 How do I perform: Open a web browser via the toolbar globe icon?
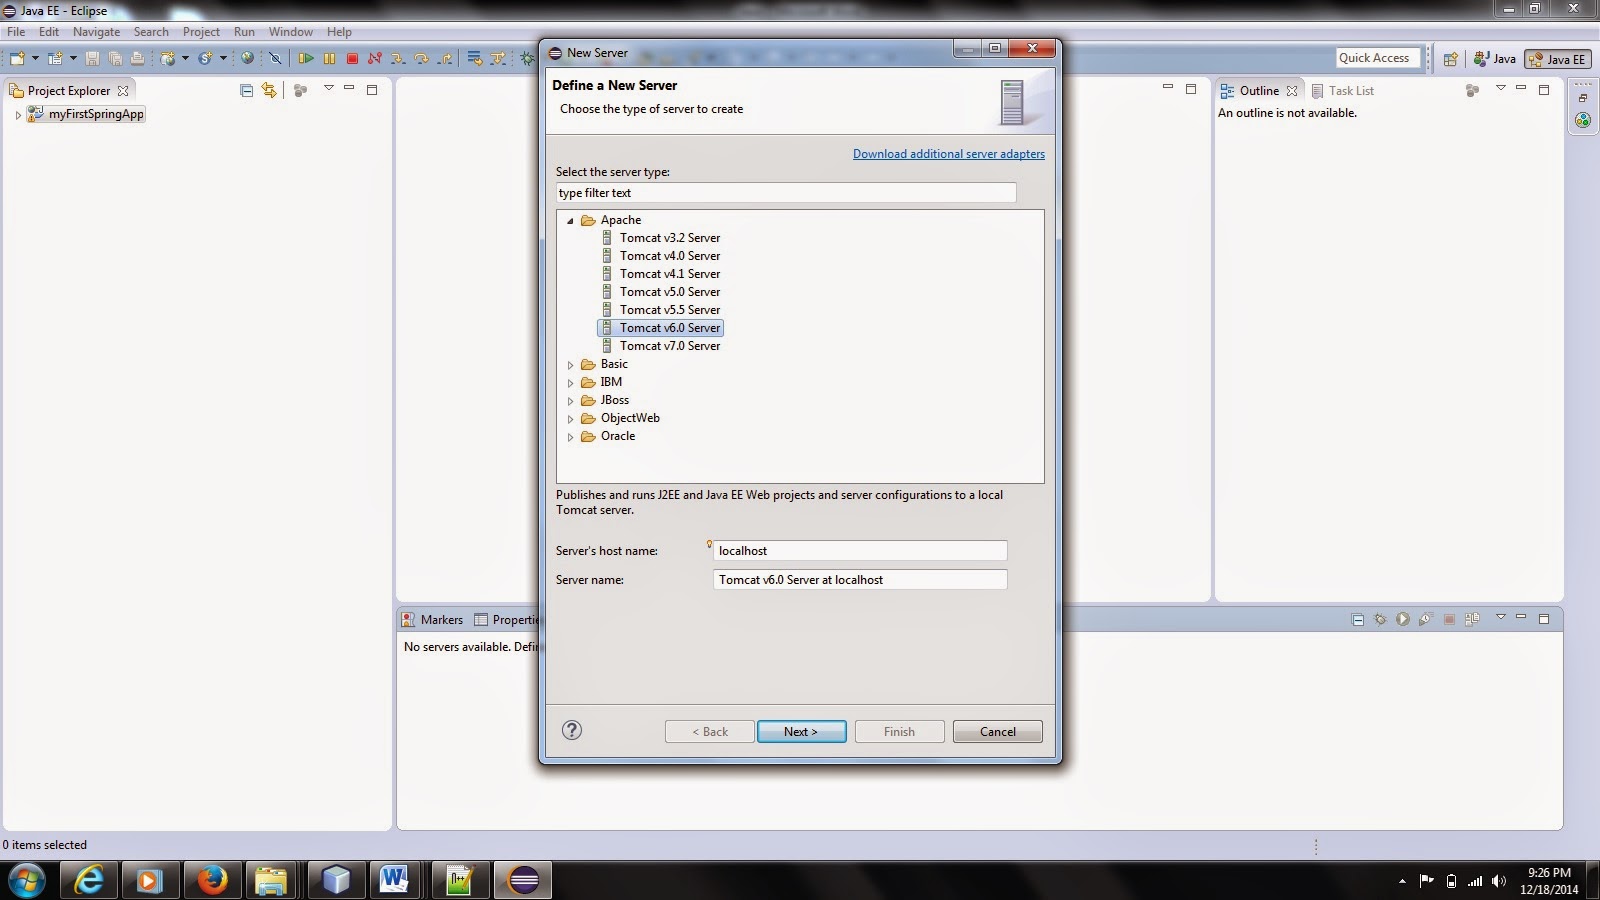click(x=248, y=58)
